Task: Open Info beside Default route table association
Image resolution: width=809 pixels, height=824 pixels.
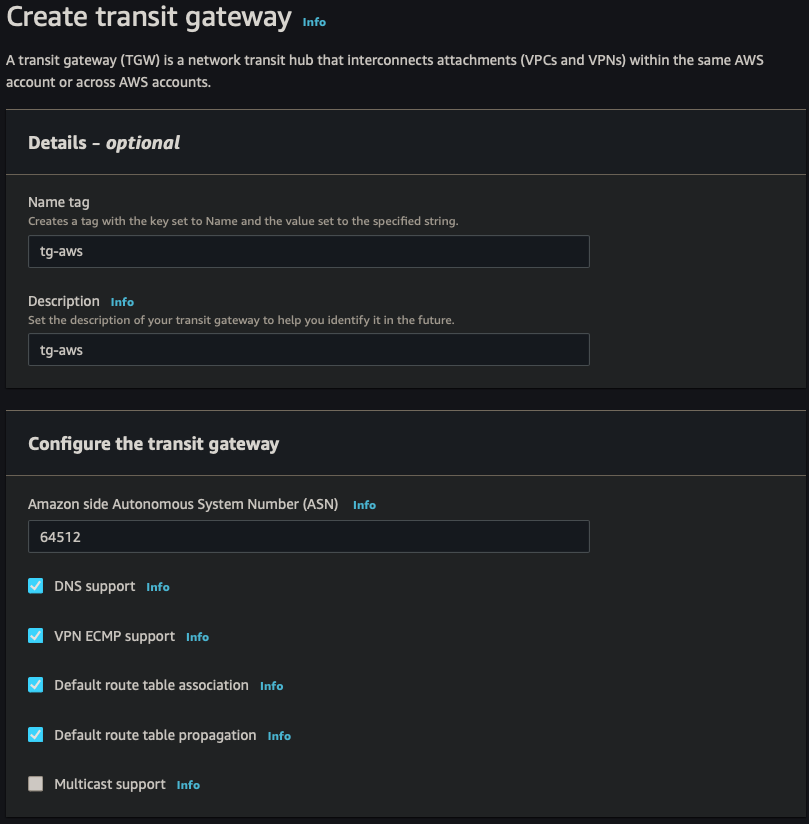Action: tap(271, 686)
